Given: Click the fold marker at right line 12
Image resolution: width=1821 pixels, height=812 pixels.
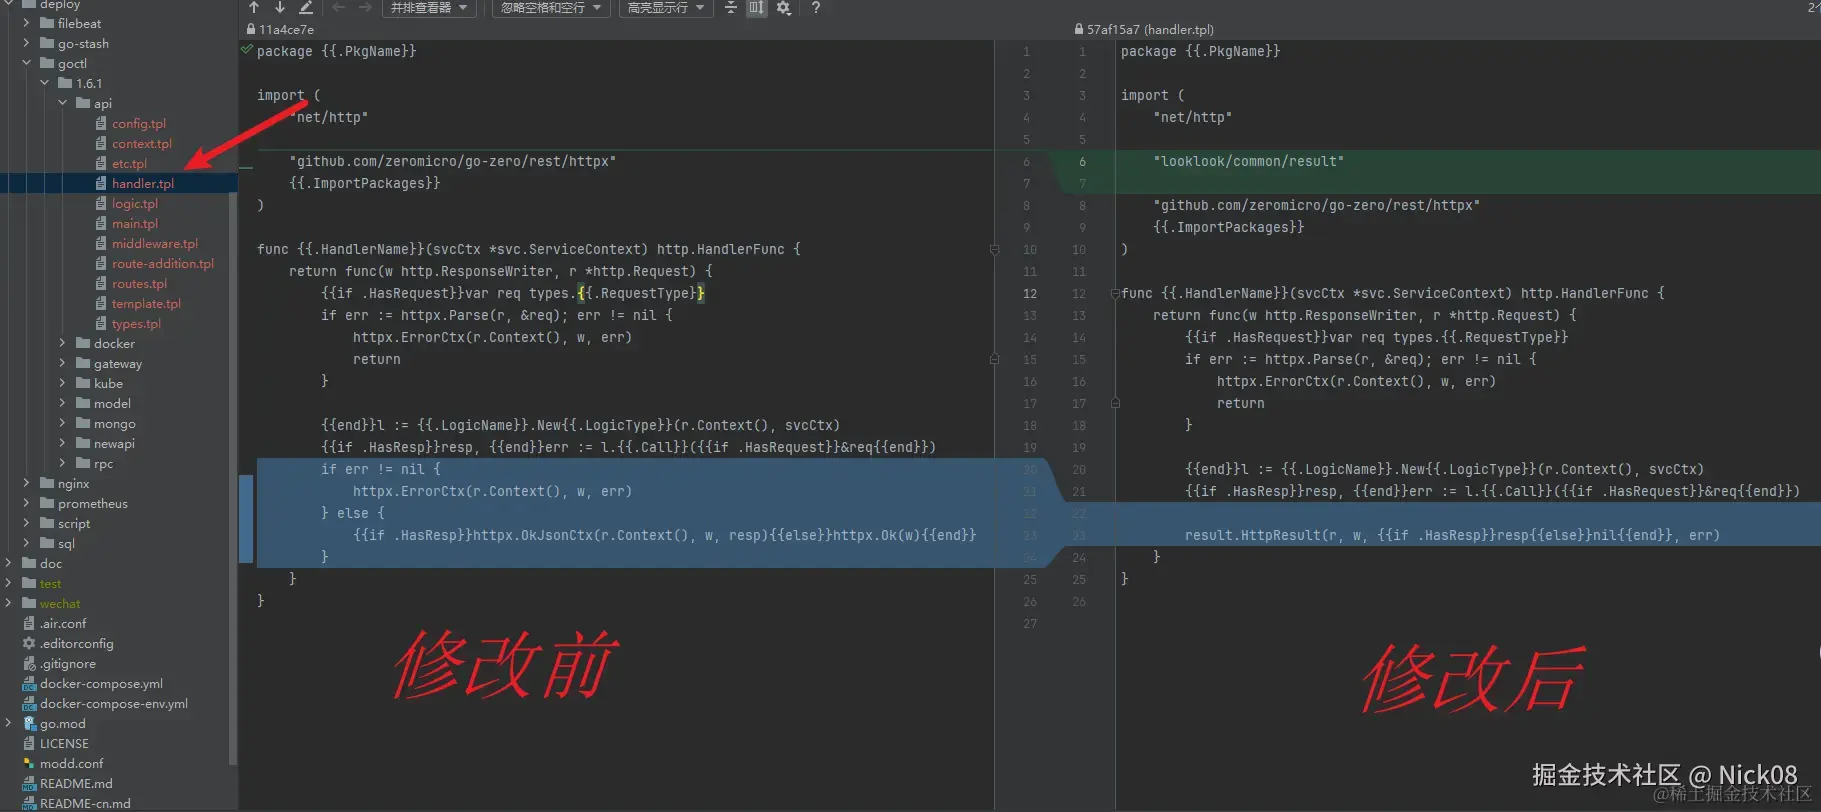Looking at the screenshot, I should pos(1115,294).
